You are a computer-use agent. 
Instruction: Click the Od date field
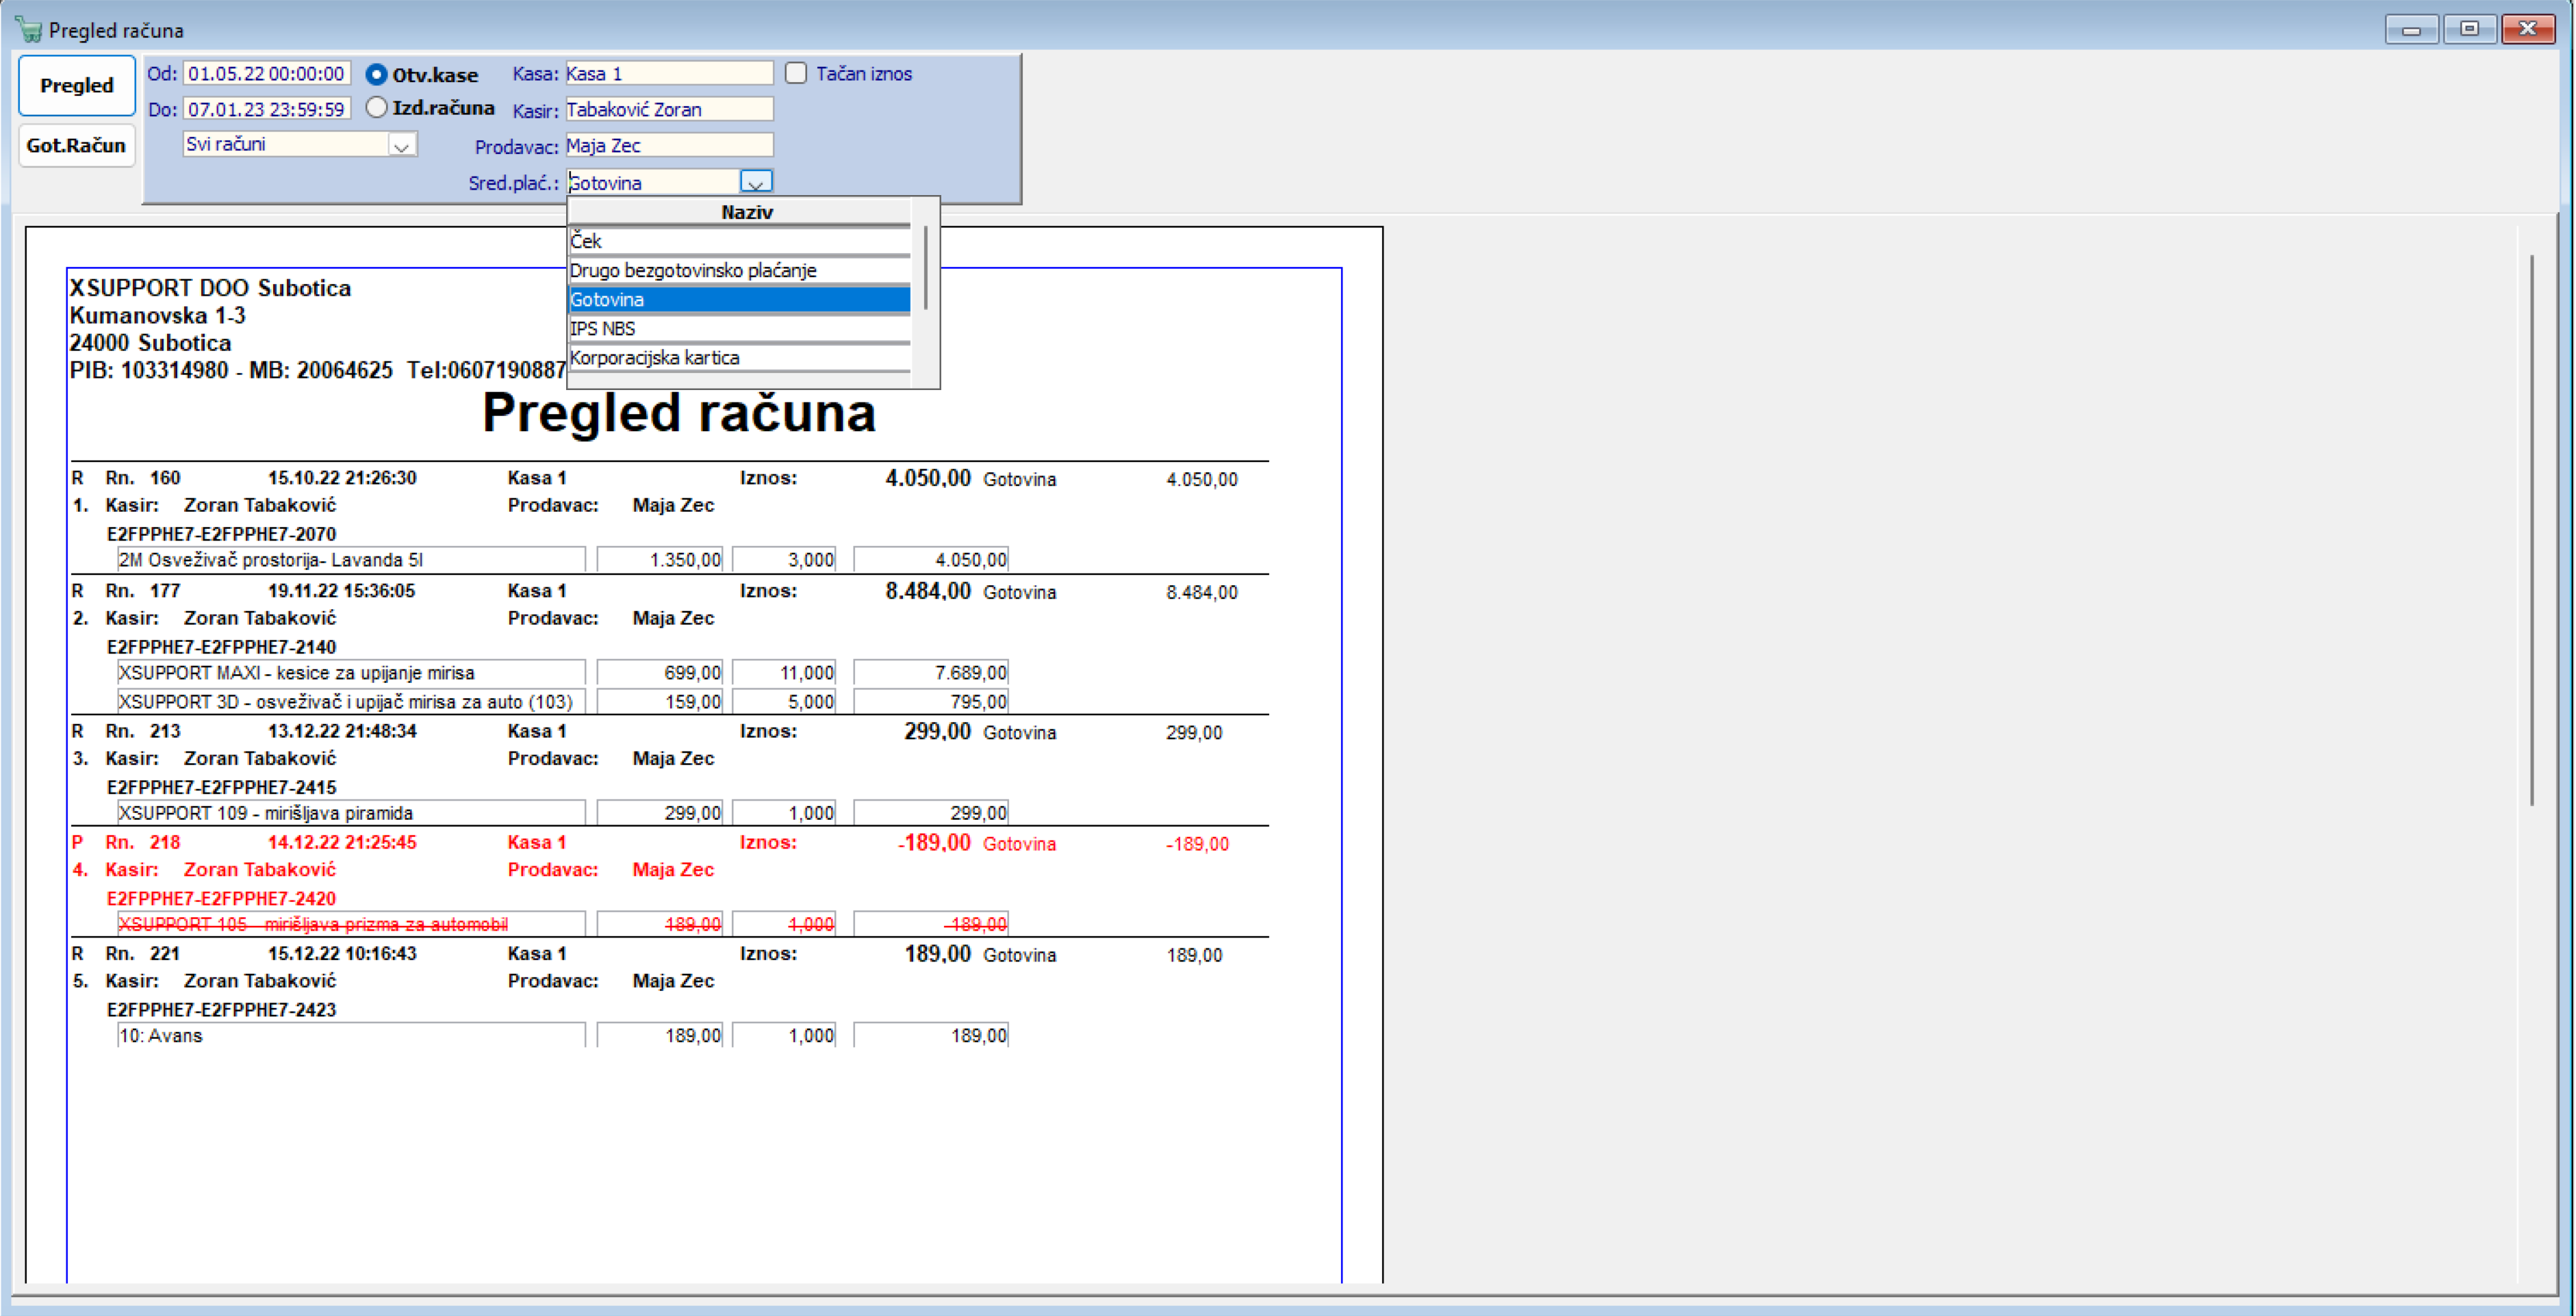[267, 74]
